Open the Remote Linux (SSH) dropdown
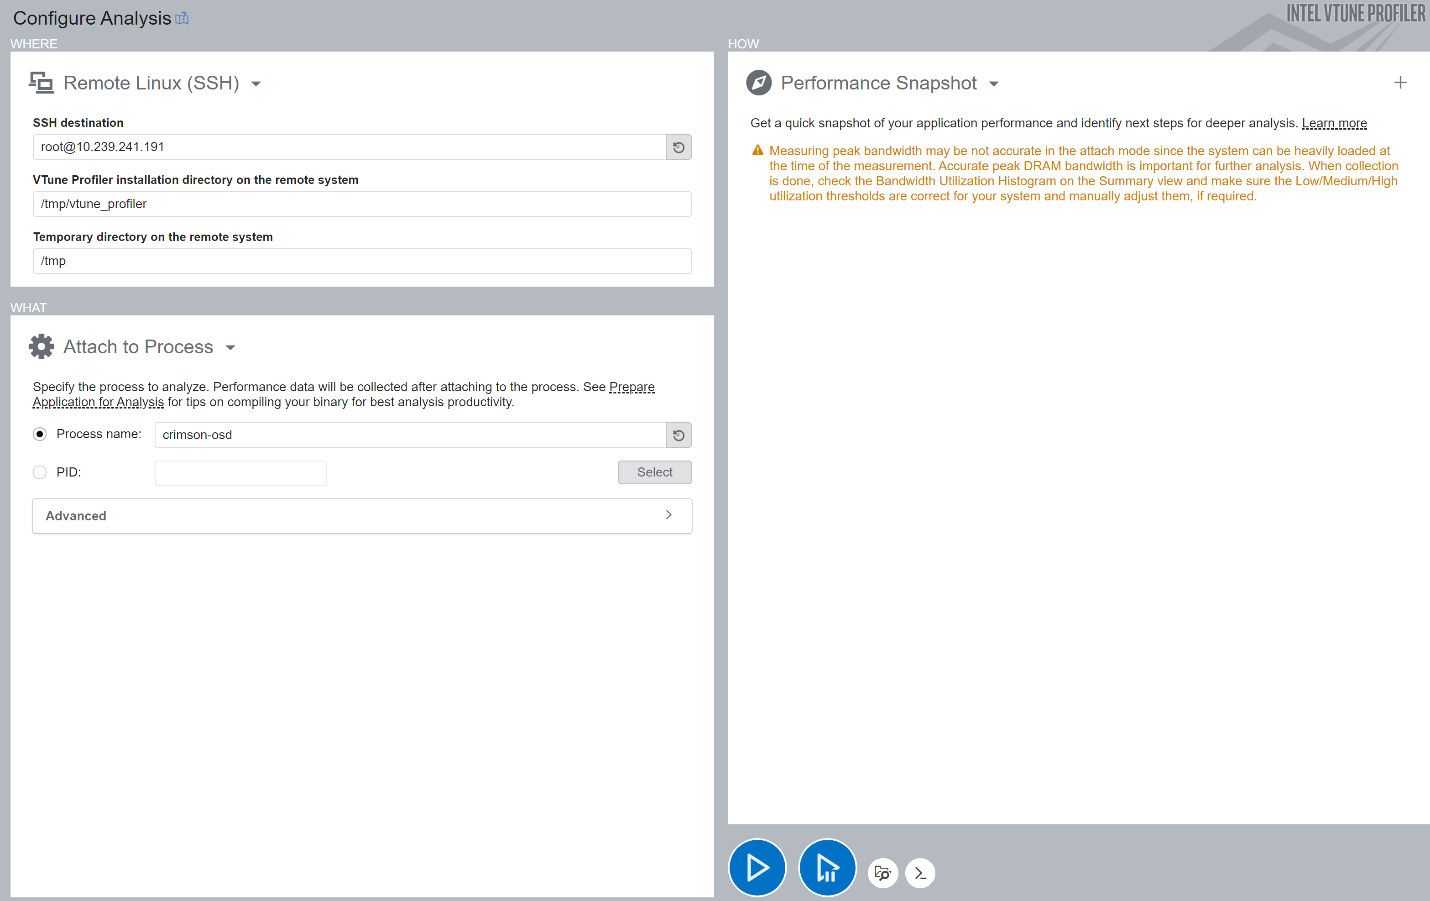The width and height of the screenshot is (1430, 901). 256,84
